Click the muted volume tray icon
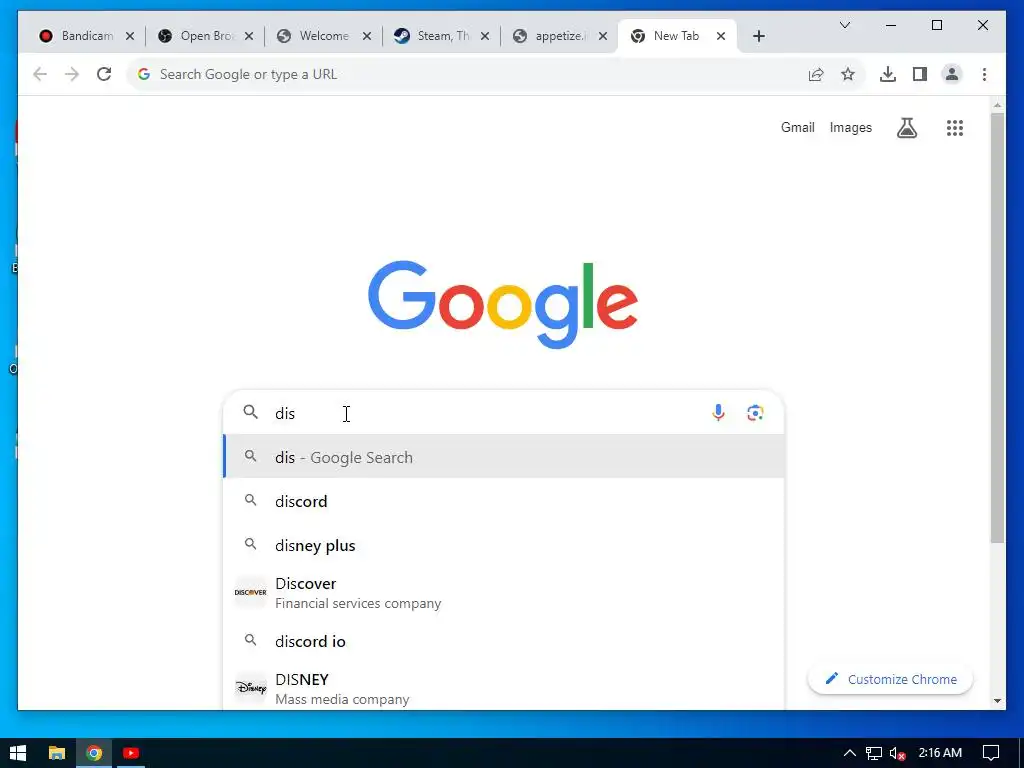The width and height of the screenshot is (1024, 768). [x=897, y=754]
